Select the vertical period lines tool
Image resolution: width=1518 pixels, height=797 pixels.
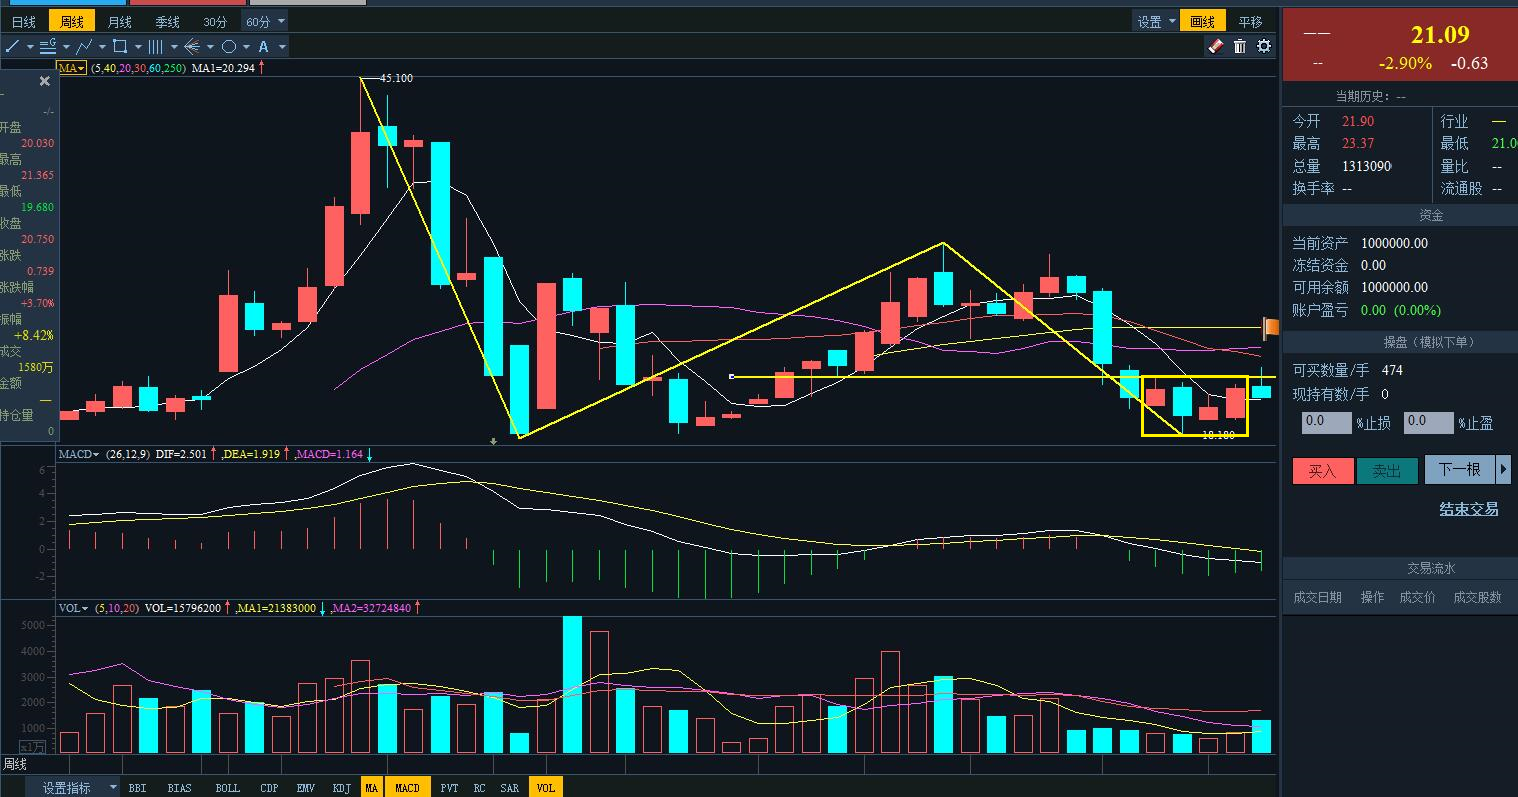(156, 46)
